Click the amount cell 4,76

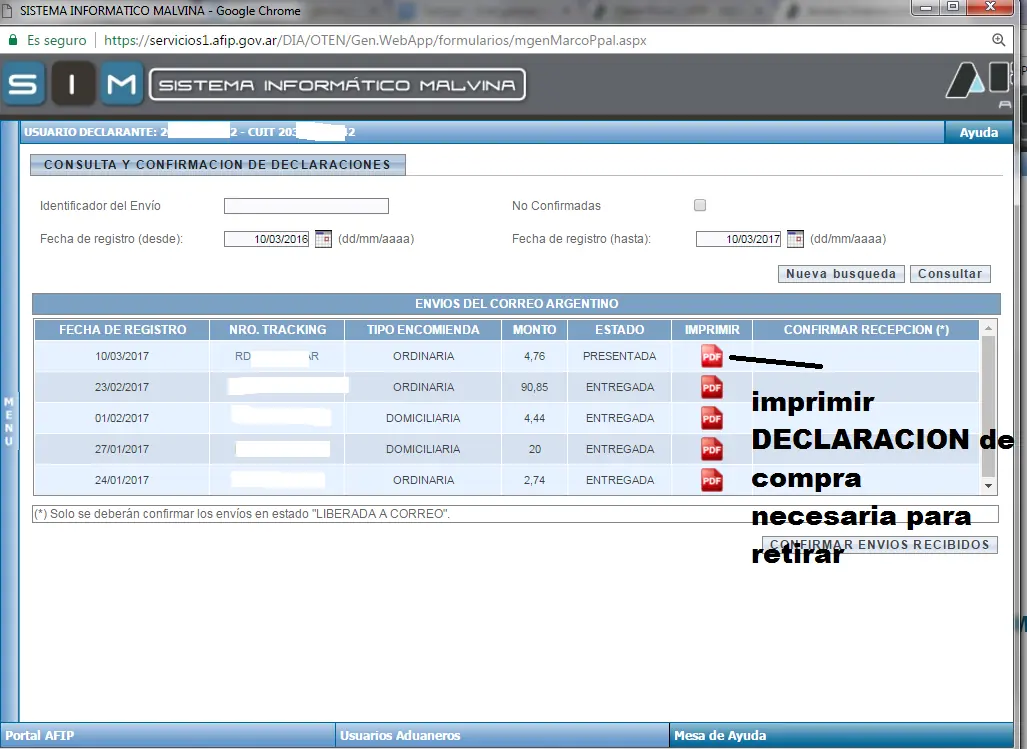click(534, 356)
